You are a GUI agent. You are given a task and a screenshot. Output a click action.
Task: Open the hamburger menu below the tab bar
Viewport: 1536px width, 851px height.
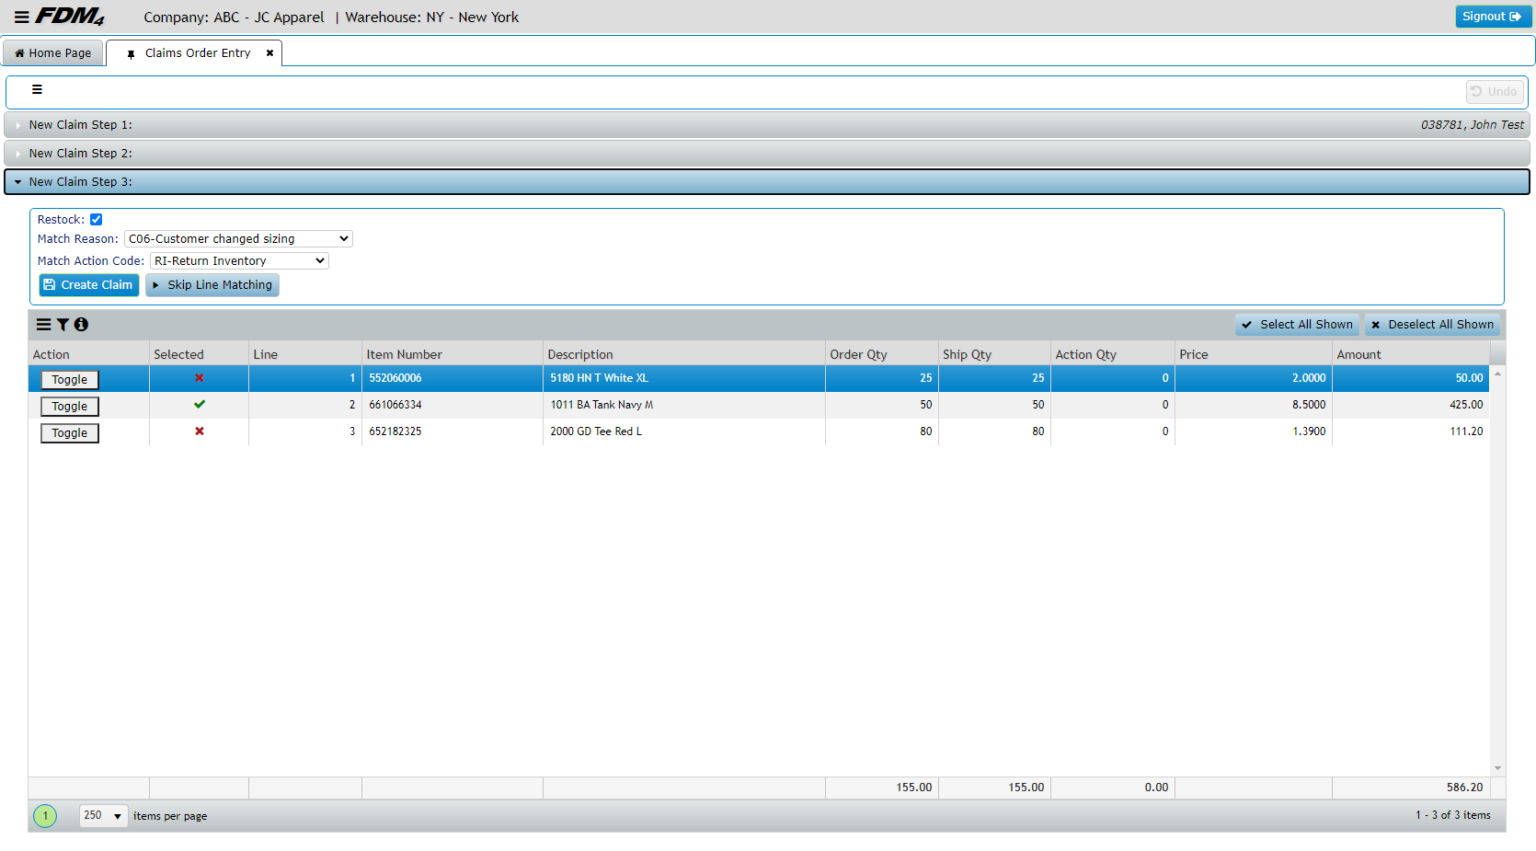click(x=36, y=90)
